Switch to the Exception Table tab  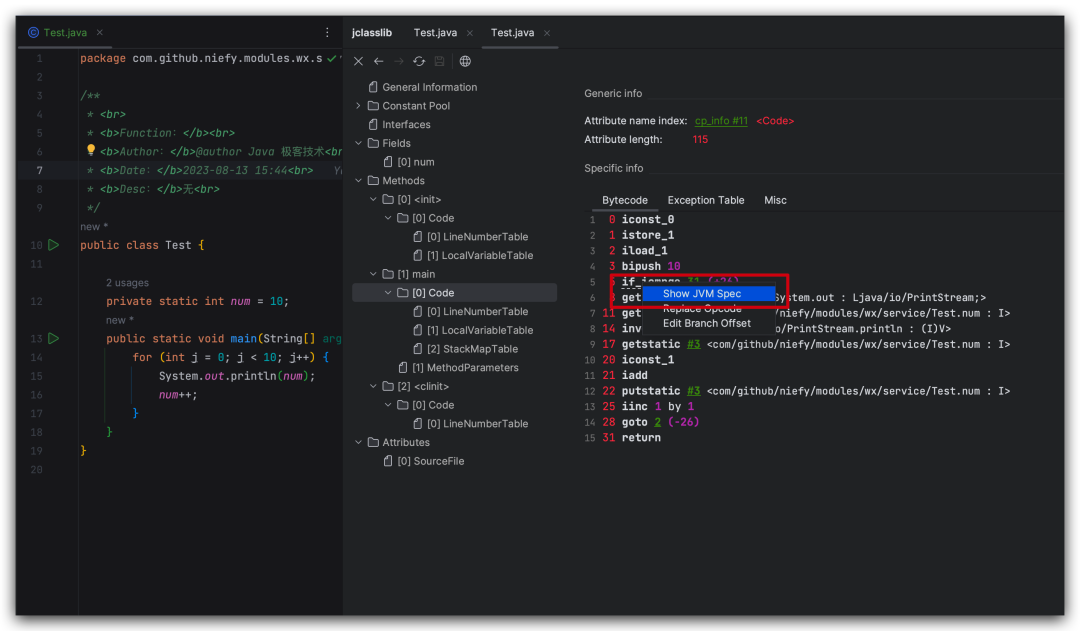point(705,200)
